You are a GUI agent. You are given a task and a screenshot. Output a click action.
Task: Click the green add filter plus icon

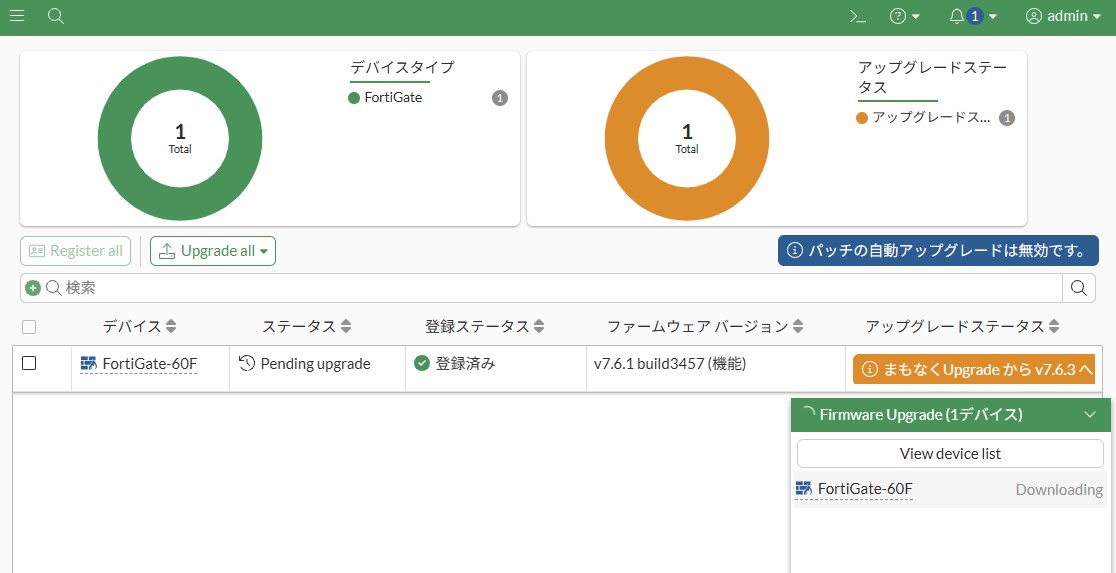(x=33, y=288)
